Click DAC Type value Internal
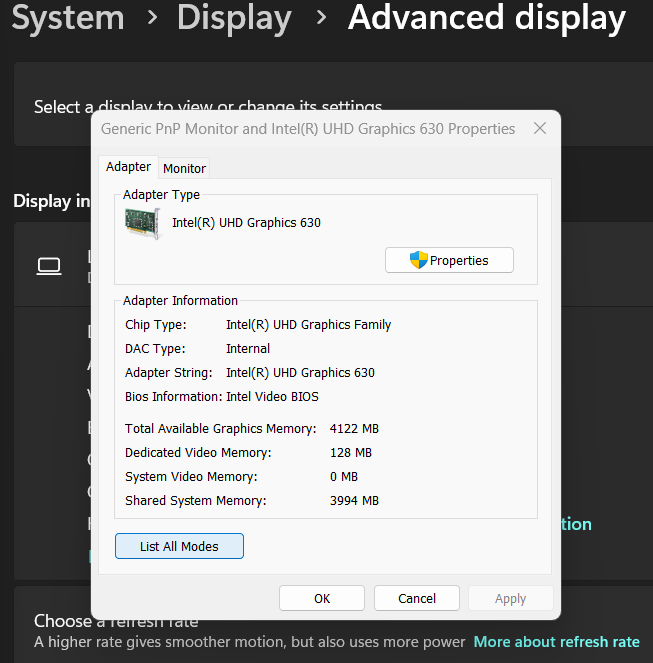653x663 pixels. point(248,348)
